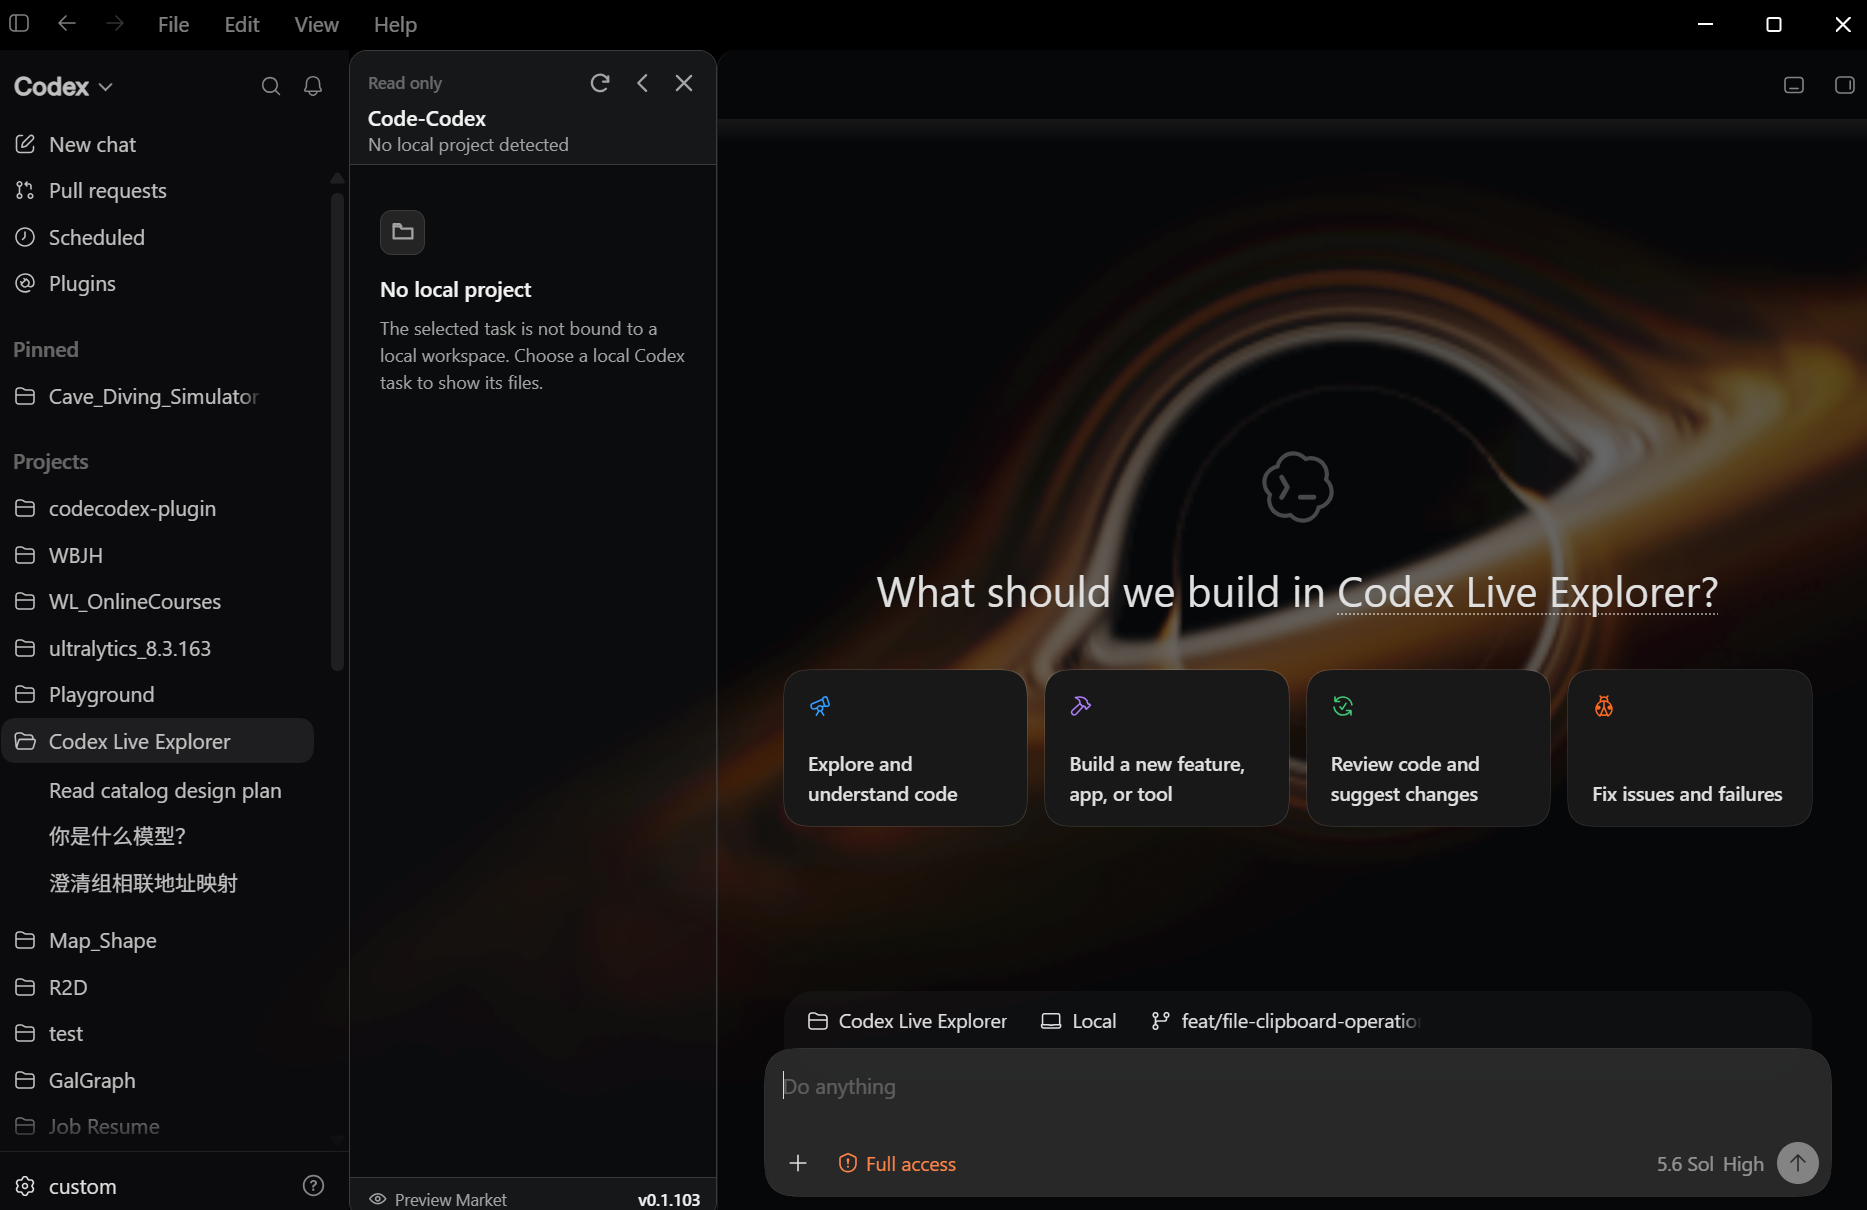Open the Local environment selector
This screenshot has width=1867, height=1210.
tap(1079, 1021)
